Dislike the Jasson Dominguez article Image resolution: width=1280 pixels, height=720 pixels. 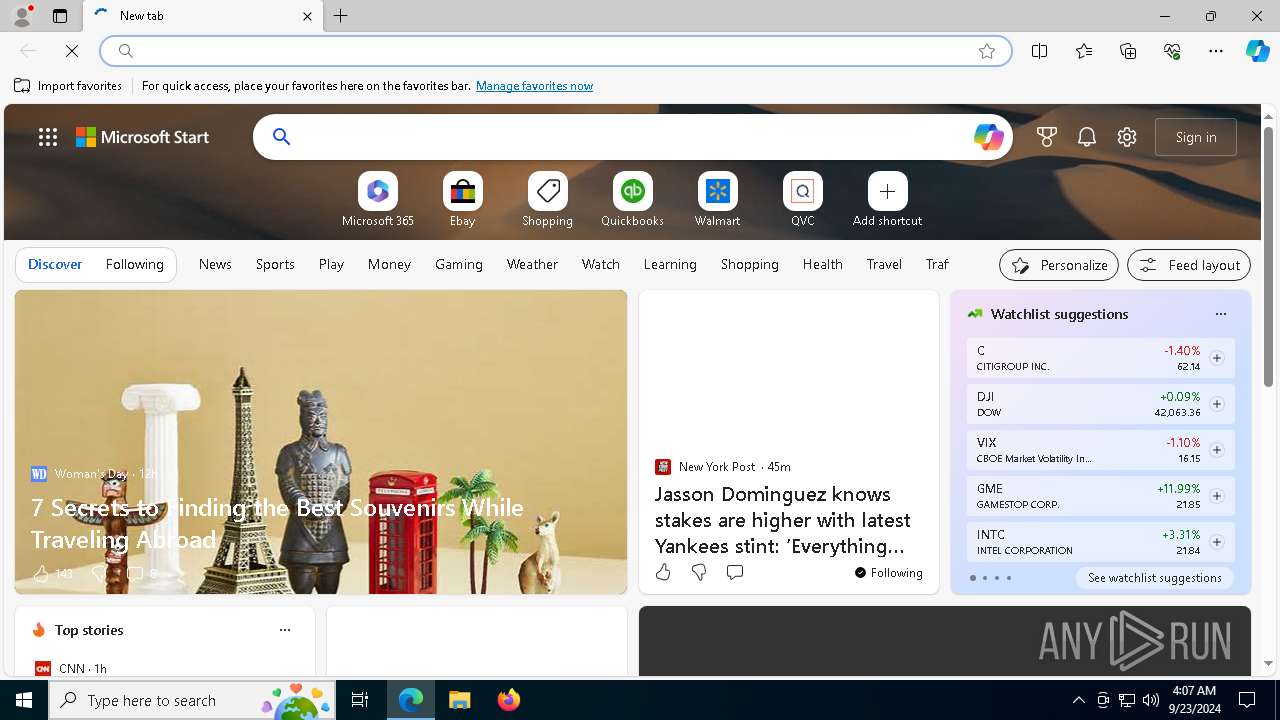coord(699,572)
